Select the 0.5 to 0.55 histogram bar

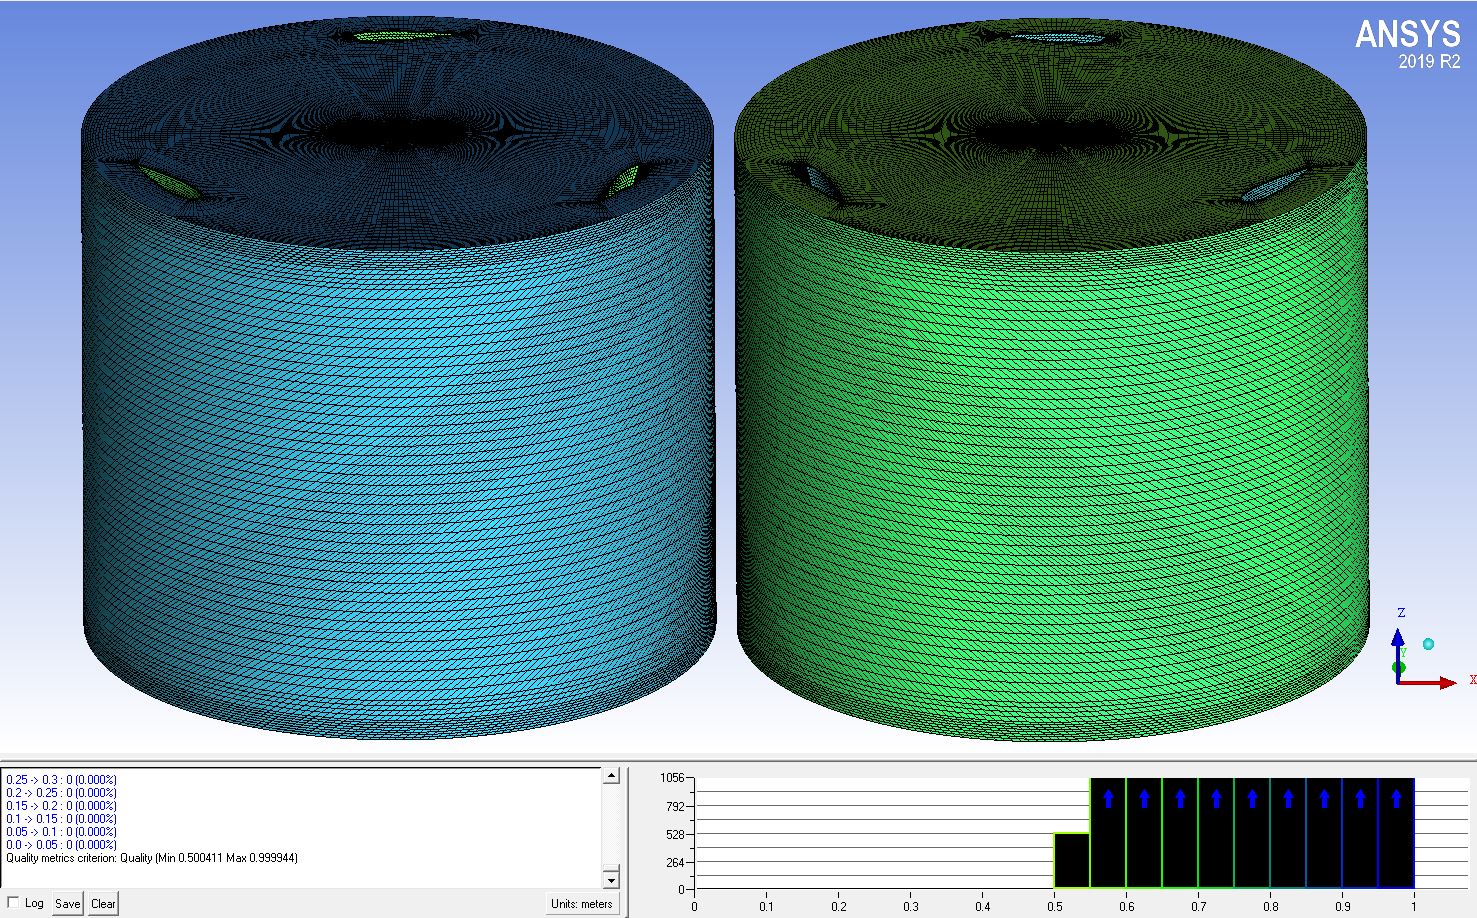[1072, 860]
